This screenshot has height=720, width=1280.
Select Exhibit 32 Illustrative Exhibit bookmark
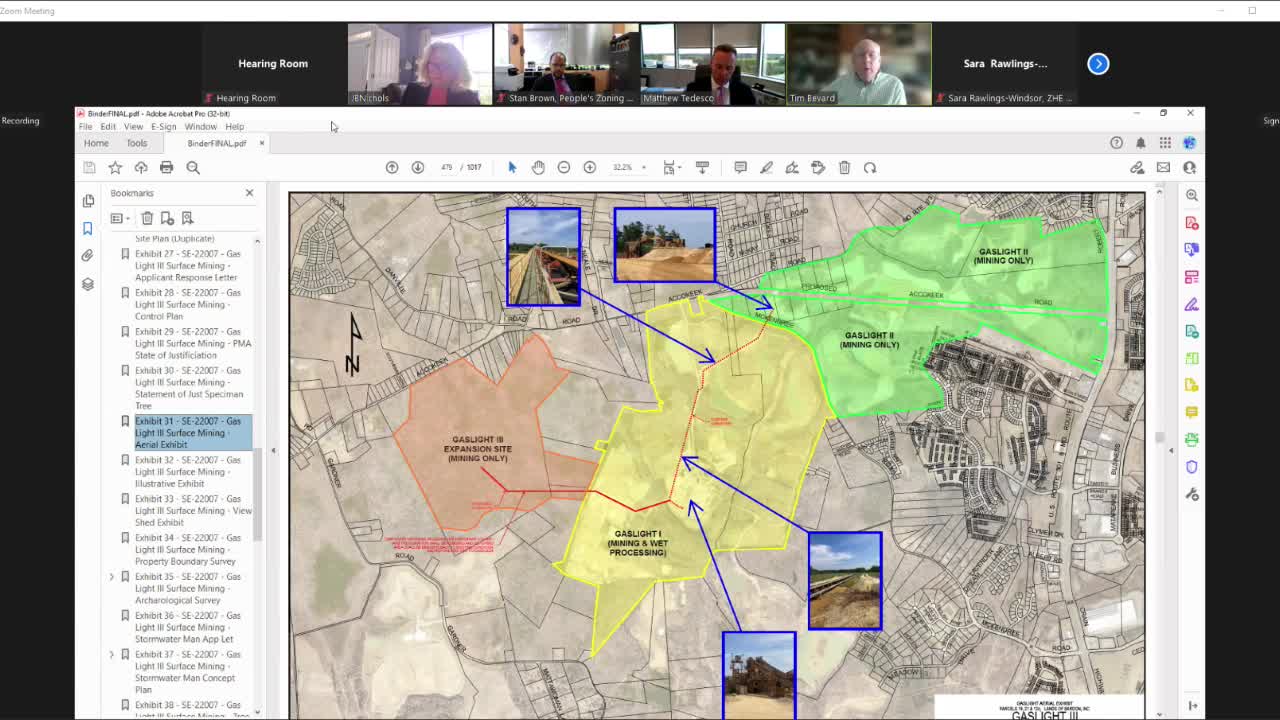pos(193,472)
